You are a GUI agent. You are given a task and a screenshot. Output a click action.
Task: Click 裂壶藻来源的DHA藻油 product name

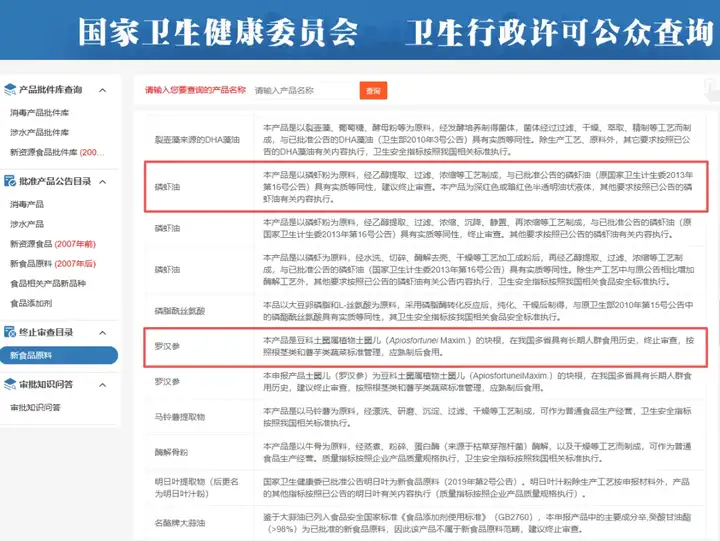[197, 140]
